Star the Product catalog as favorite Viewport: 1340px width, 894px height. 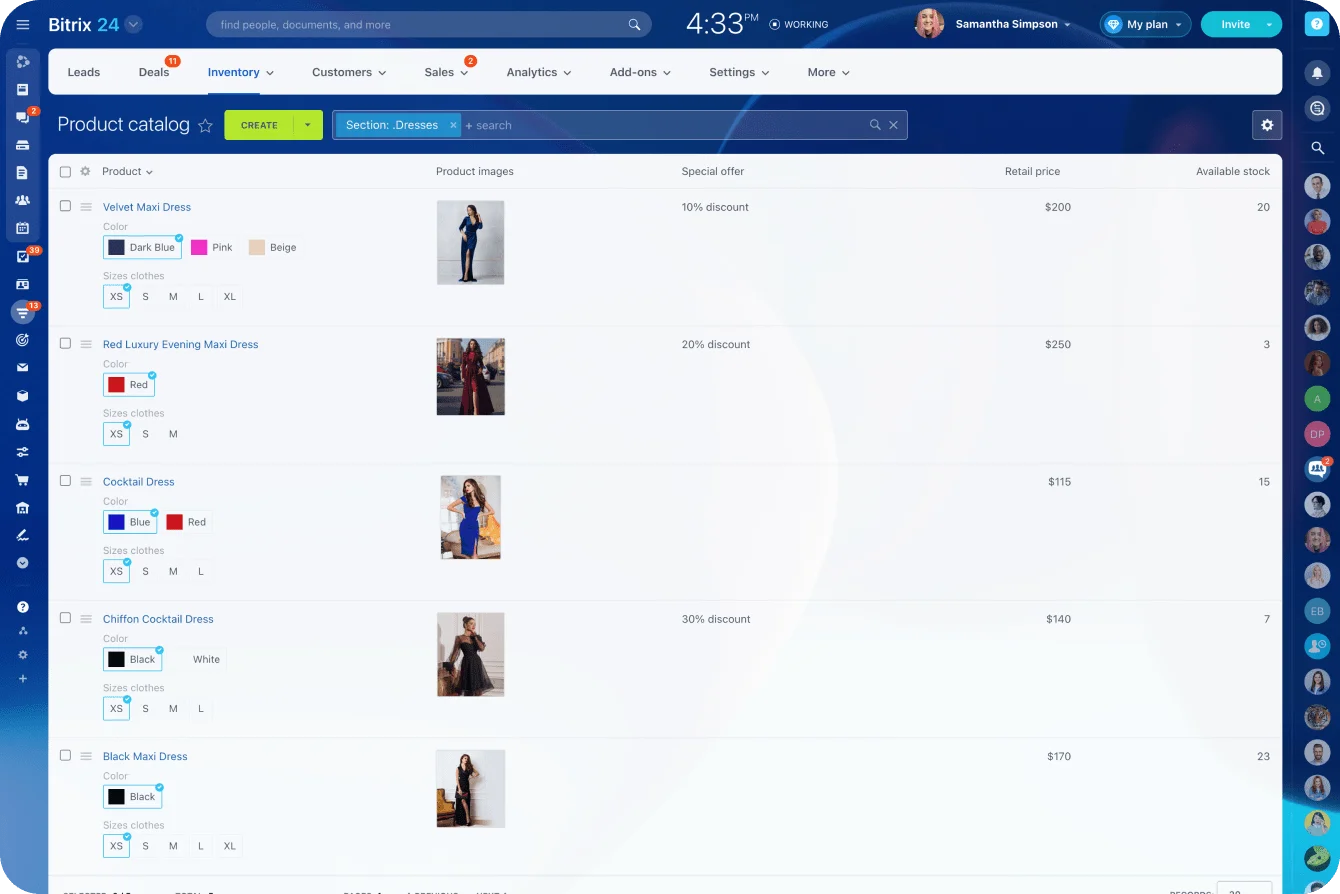pos(205,125)
